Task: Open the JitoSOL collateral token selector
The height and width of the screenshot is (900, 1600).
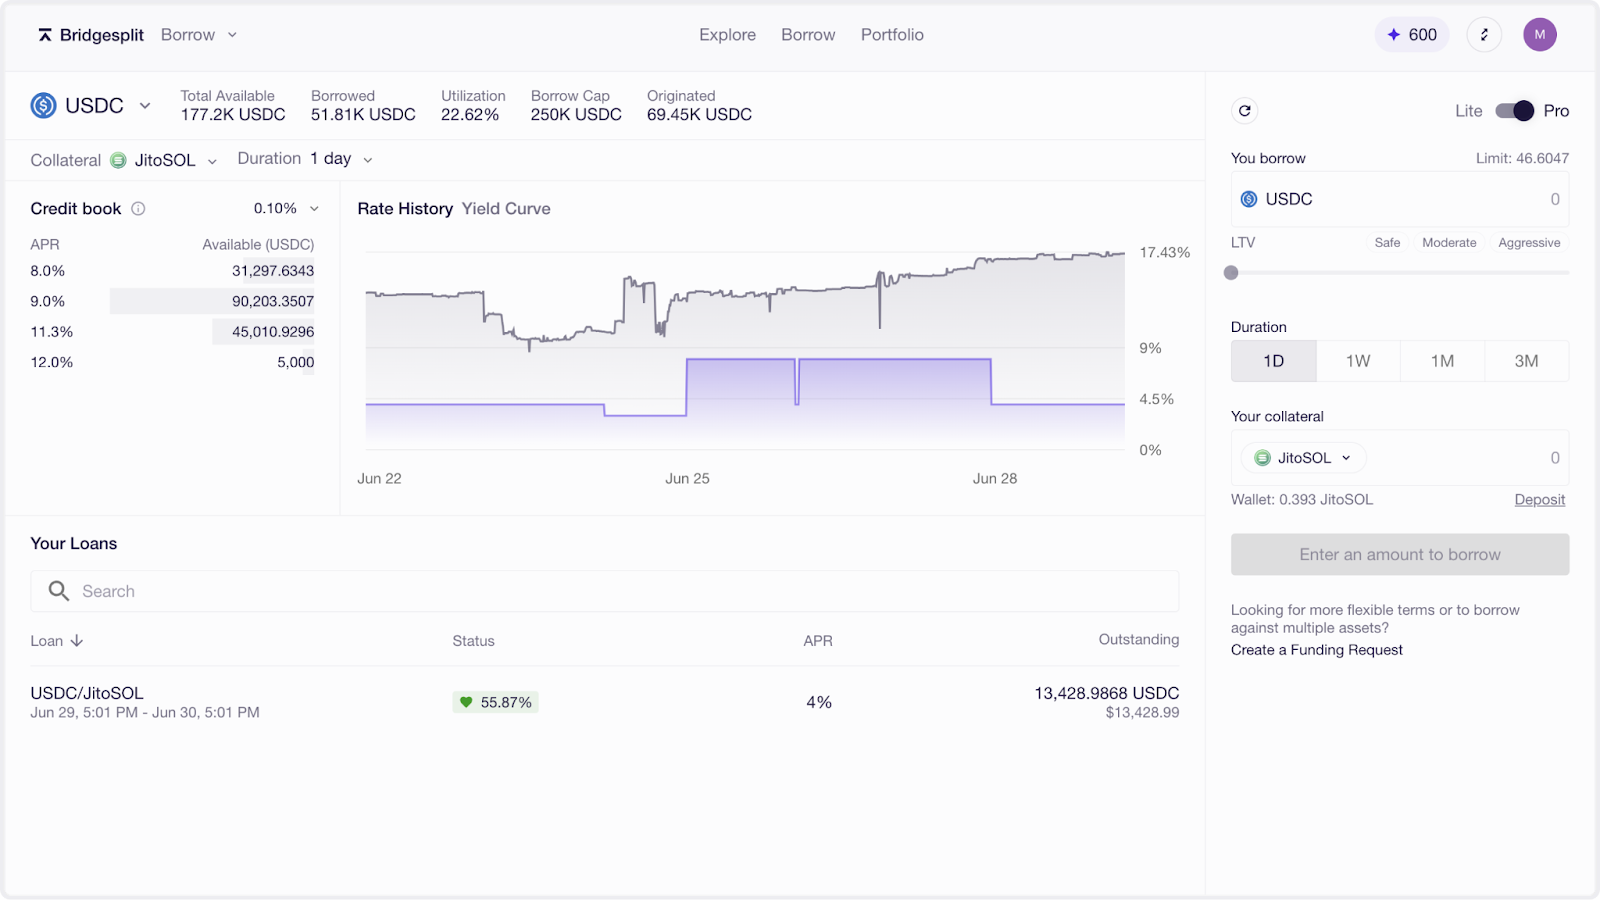Action: coord(1304,458)
